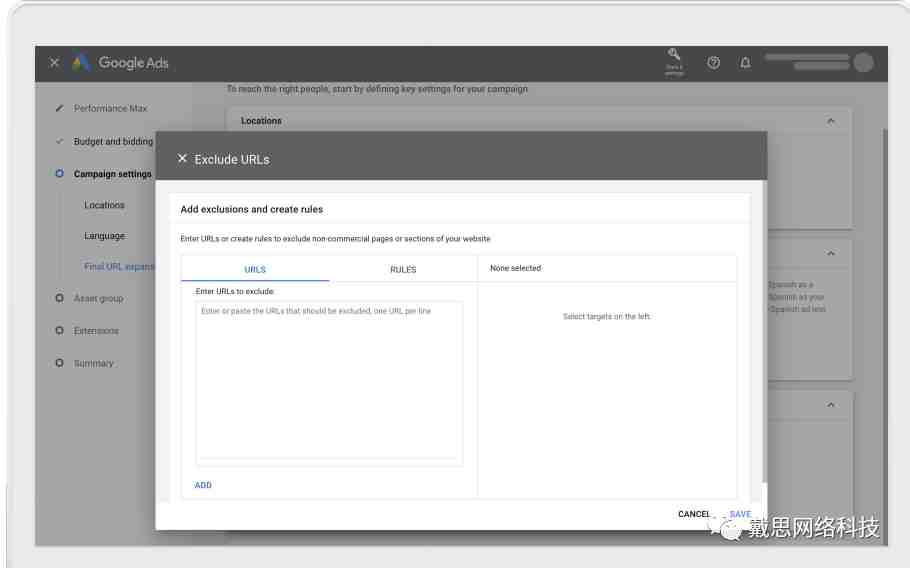Screen dimensions: 910x568
Task: Go to Final URL expansion sub-item
Action: click(119, 266)
